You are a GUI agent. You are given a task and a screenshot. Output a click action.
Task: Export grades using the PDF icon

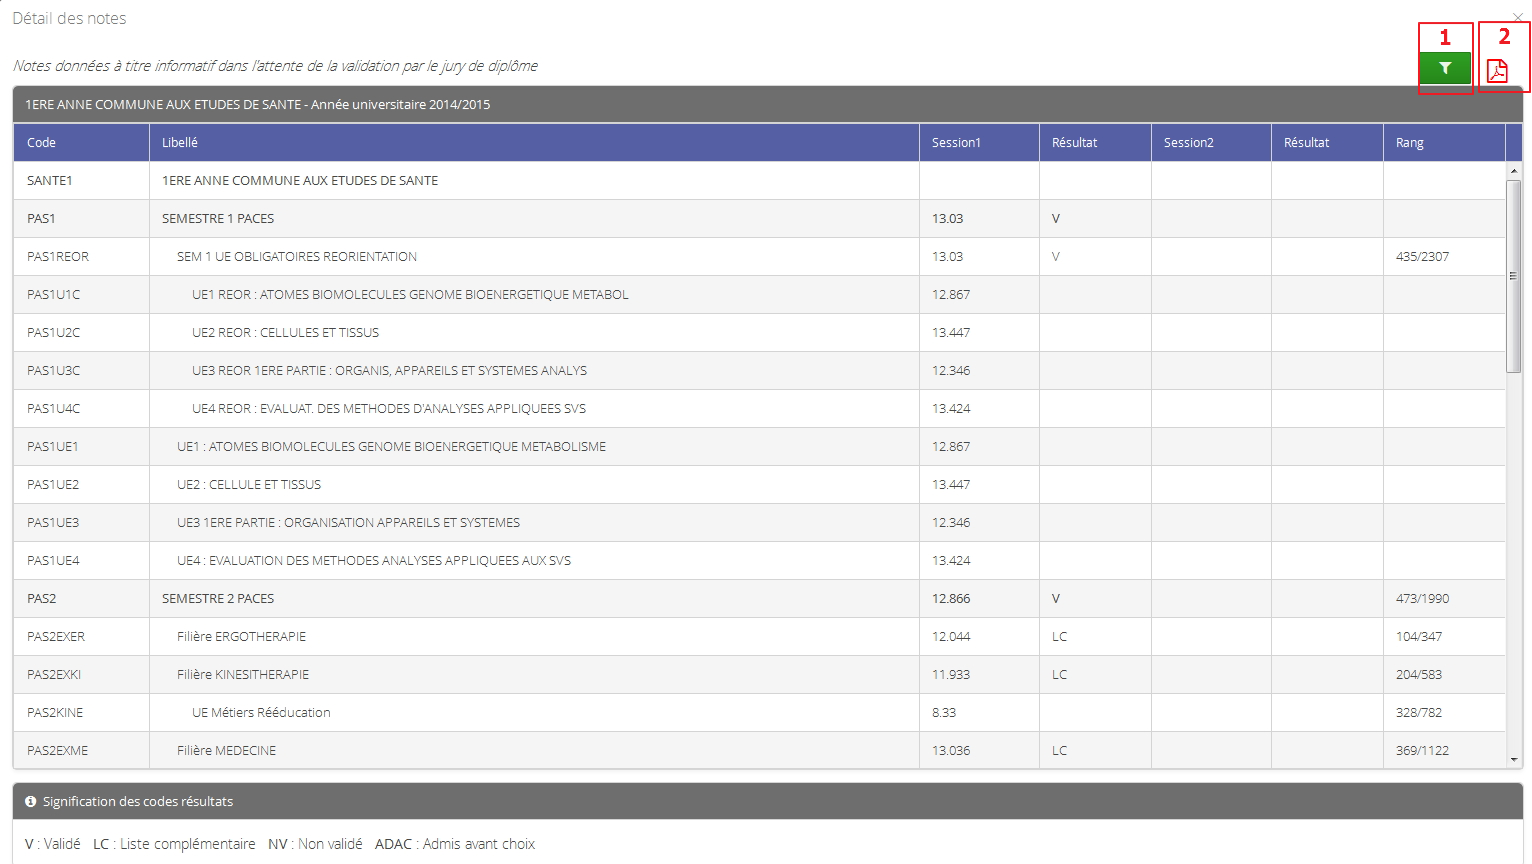click(1497, 71)
